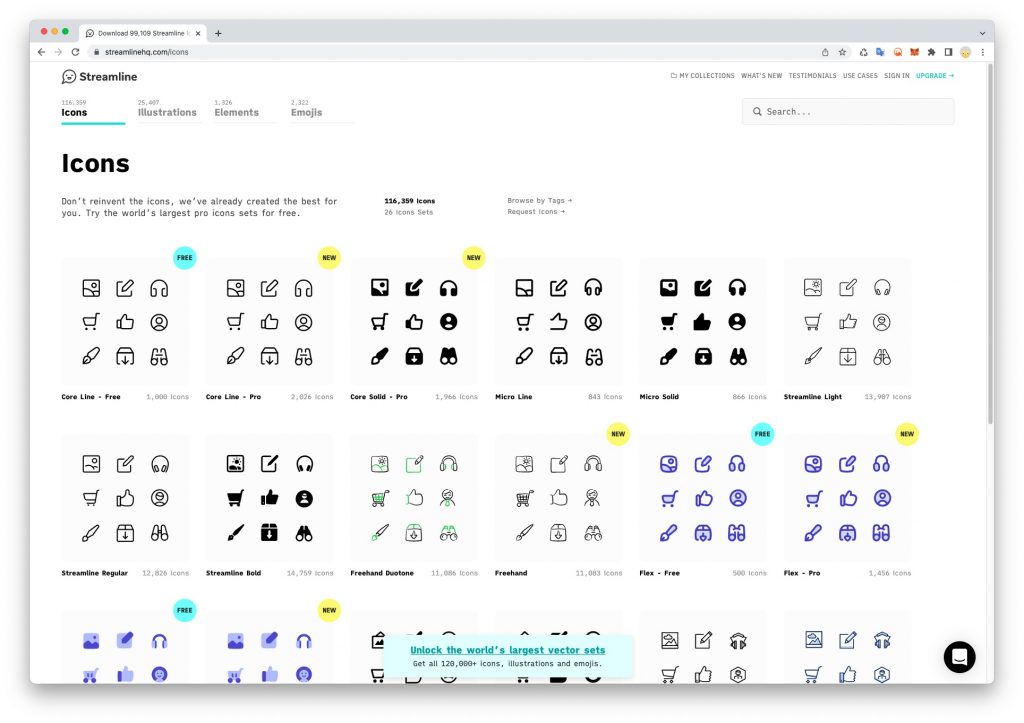Viewport: 1024px width, 723px height.
Task: Open the Browse by Tags link
Action: coord(539,201)
